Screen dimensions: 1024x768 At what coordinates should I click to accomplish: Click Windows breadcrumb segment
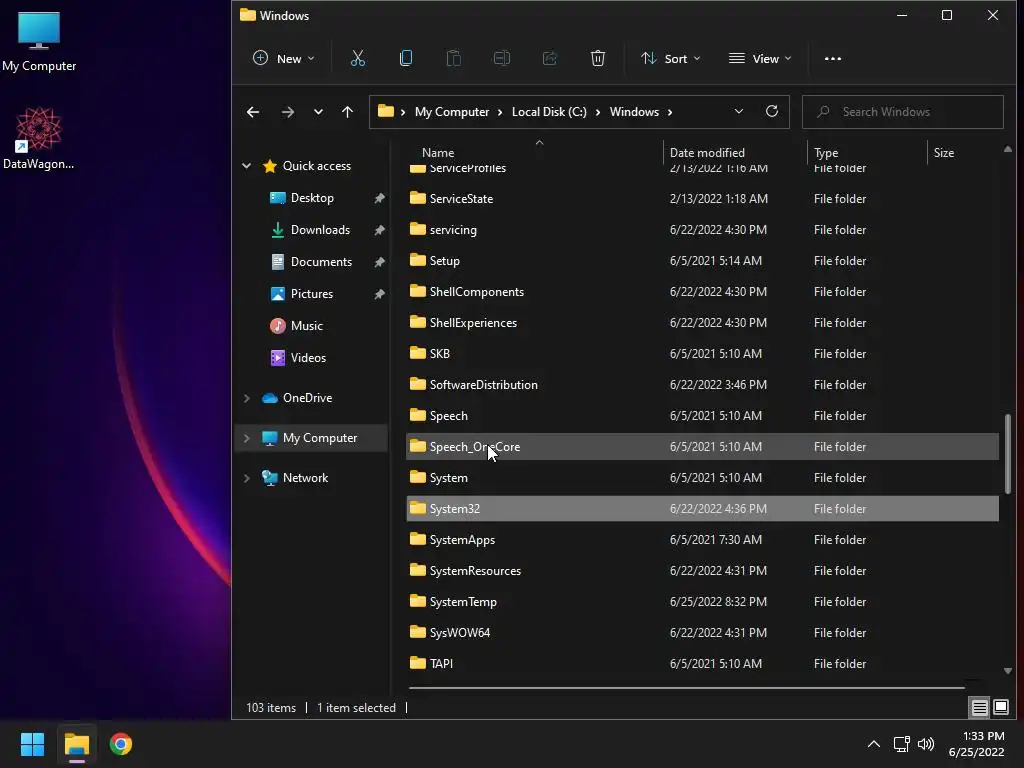pyautogui.click(x=634, y=112)
